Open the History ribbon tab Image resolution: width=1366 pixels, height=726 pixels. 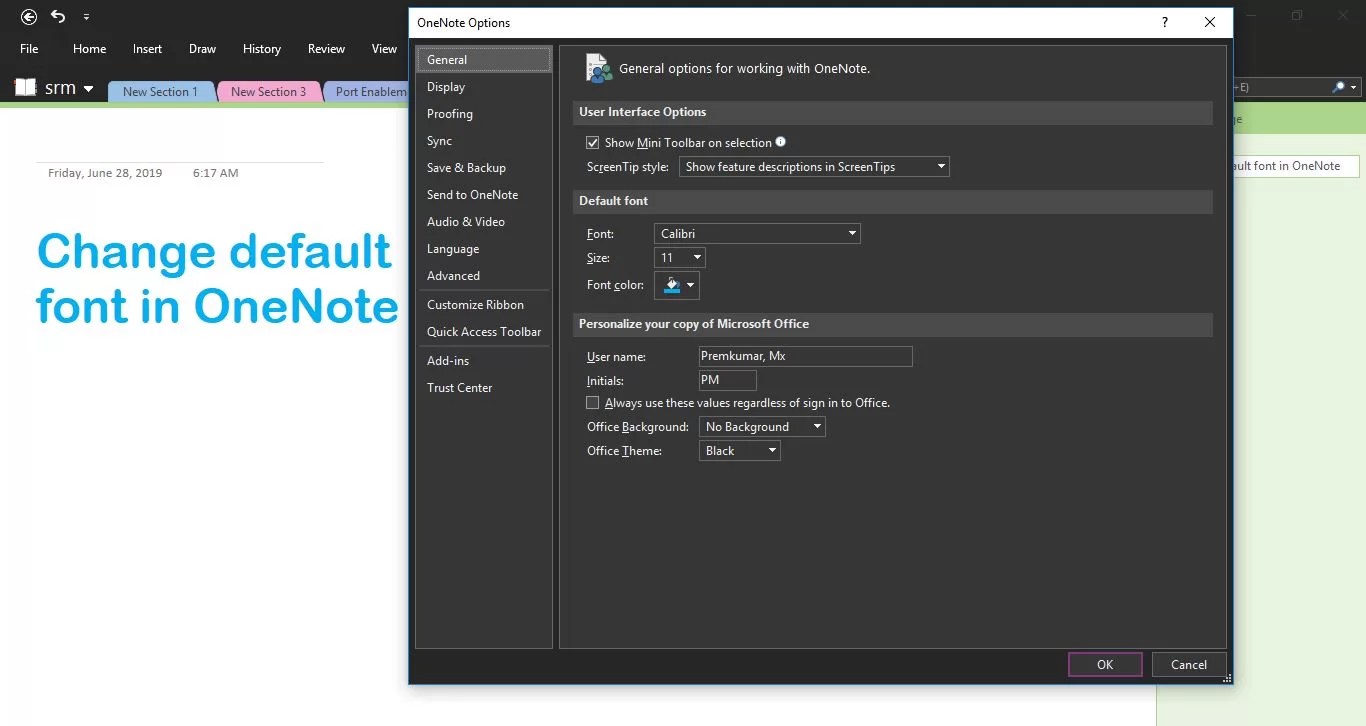pos(262,49)
